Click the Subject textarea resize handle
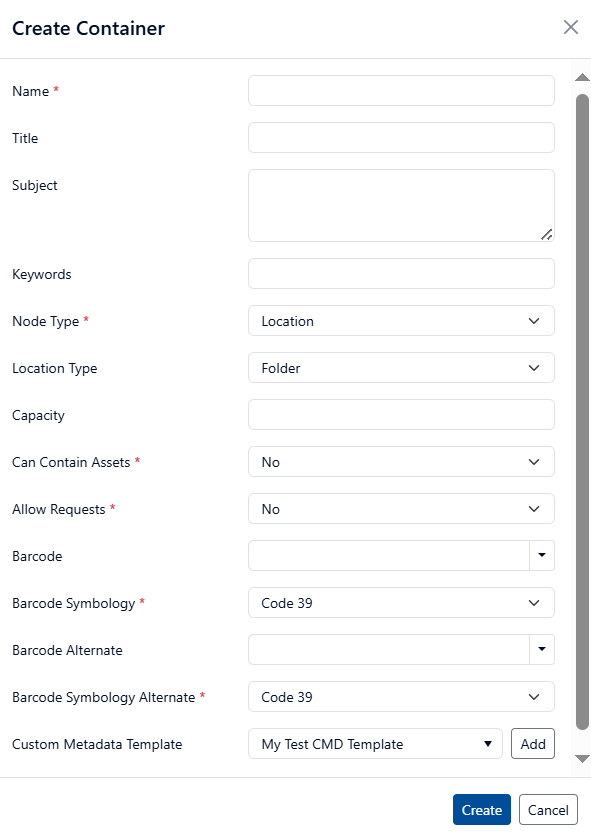Viewport: 591px width, 834px height. tap(546, 234)
